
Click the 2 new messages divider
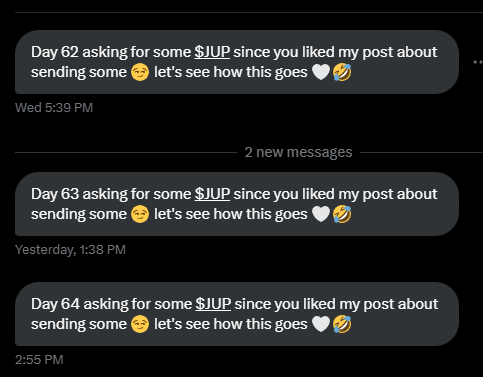tap(298, 152)
